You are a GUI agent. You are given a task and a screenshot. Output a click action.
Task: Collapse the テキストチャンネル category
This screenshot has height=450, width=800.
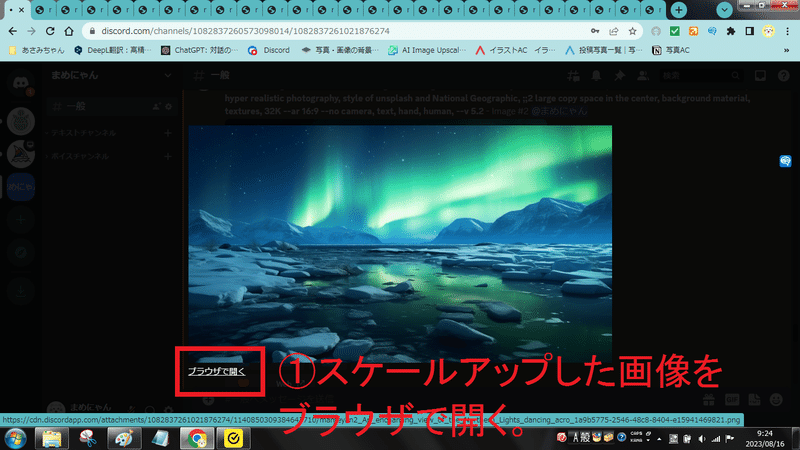pyautogui.click(x=81, y=133)
